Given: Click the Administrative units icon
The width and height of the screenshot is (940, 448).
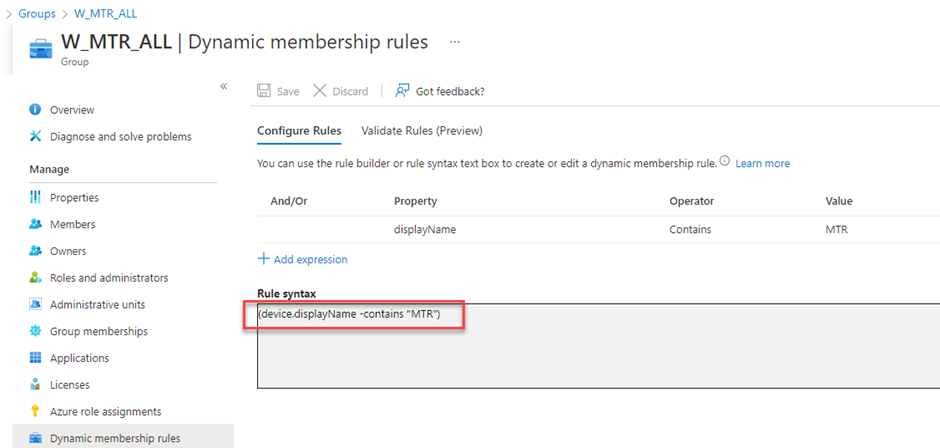Looking at the screenshot, I should pos(35,304).
